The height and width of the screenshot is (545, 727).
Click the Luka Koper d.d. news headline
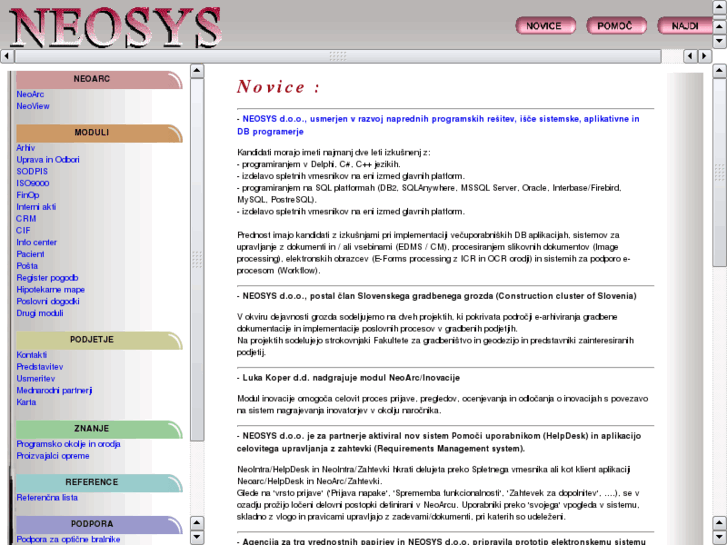[x=348, y=378]
